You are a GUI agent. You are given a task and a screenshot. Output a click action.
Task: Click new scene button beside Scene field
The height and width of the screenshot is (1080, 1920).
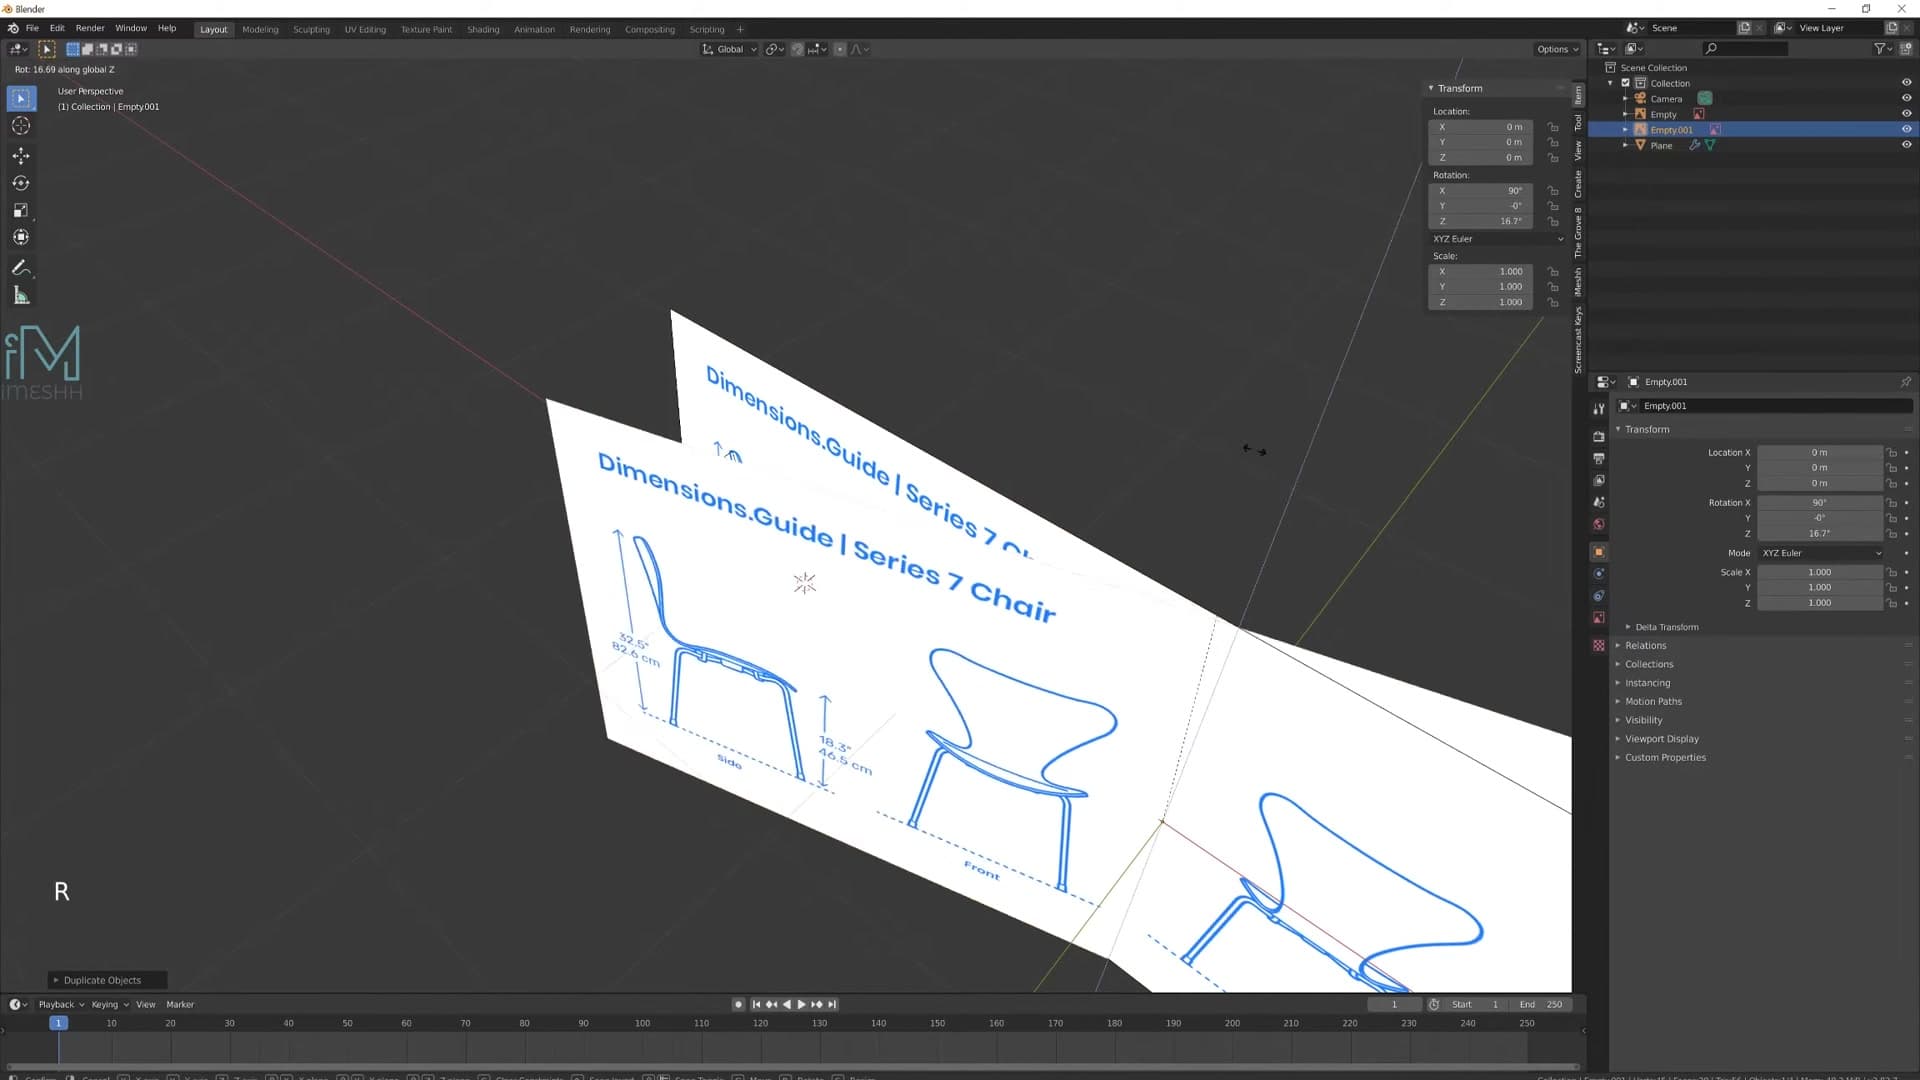pos(1744,28)
